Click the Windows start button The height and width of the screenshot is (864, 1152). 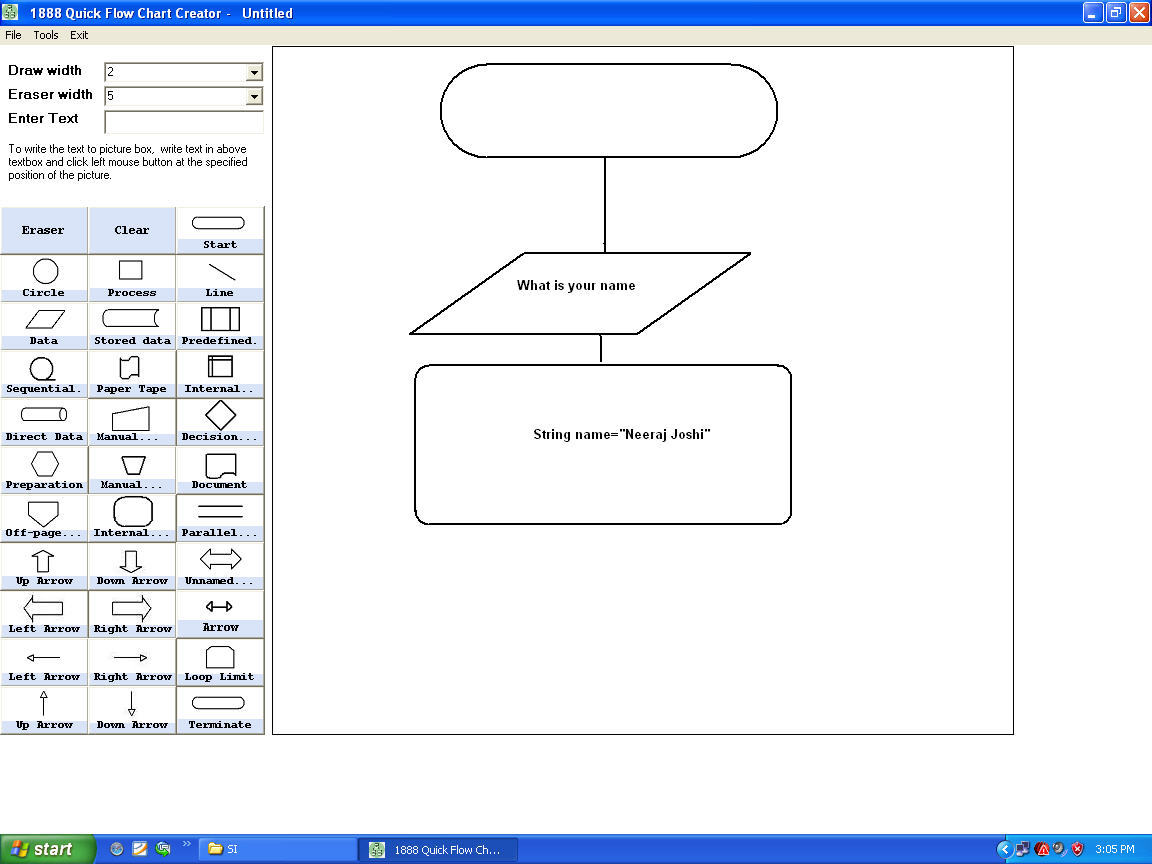coord(48,849)
